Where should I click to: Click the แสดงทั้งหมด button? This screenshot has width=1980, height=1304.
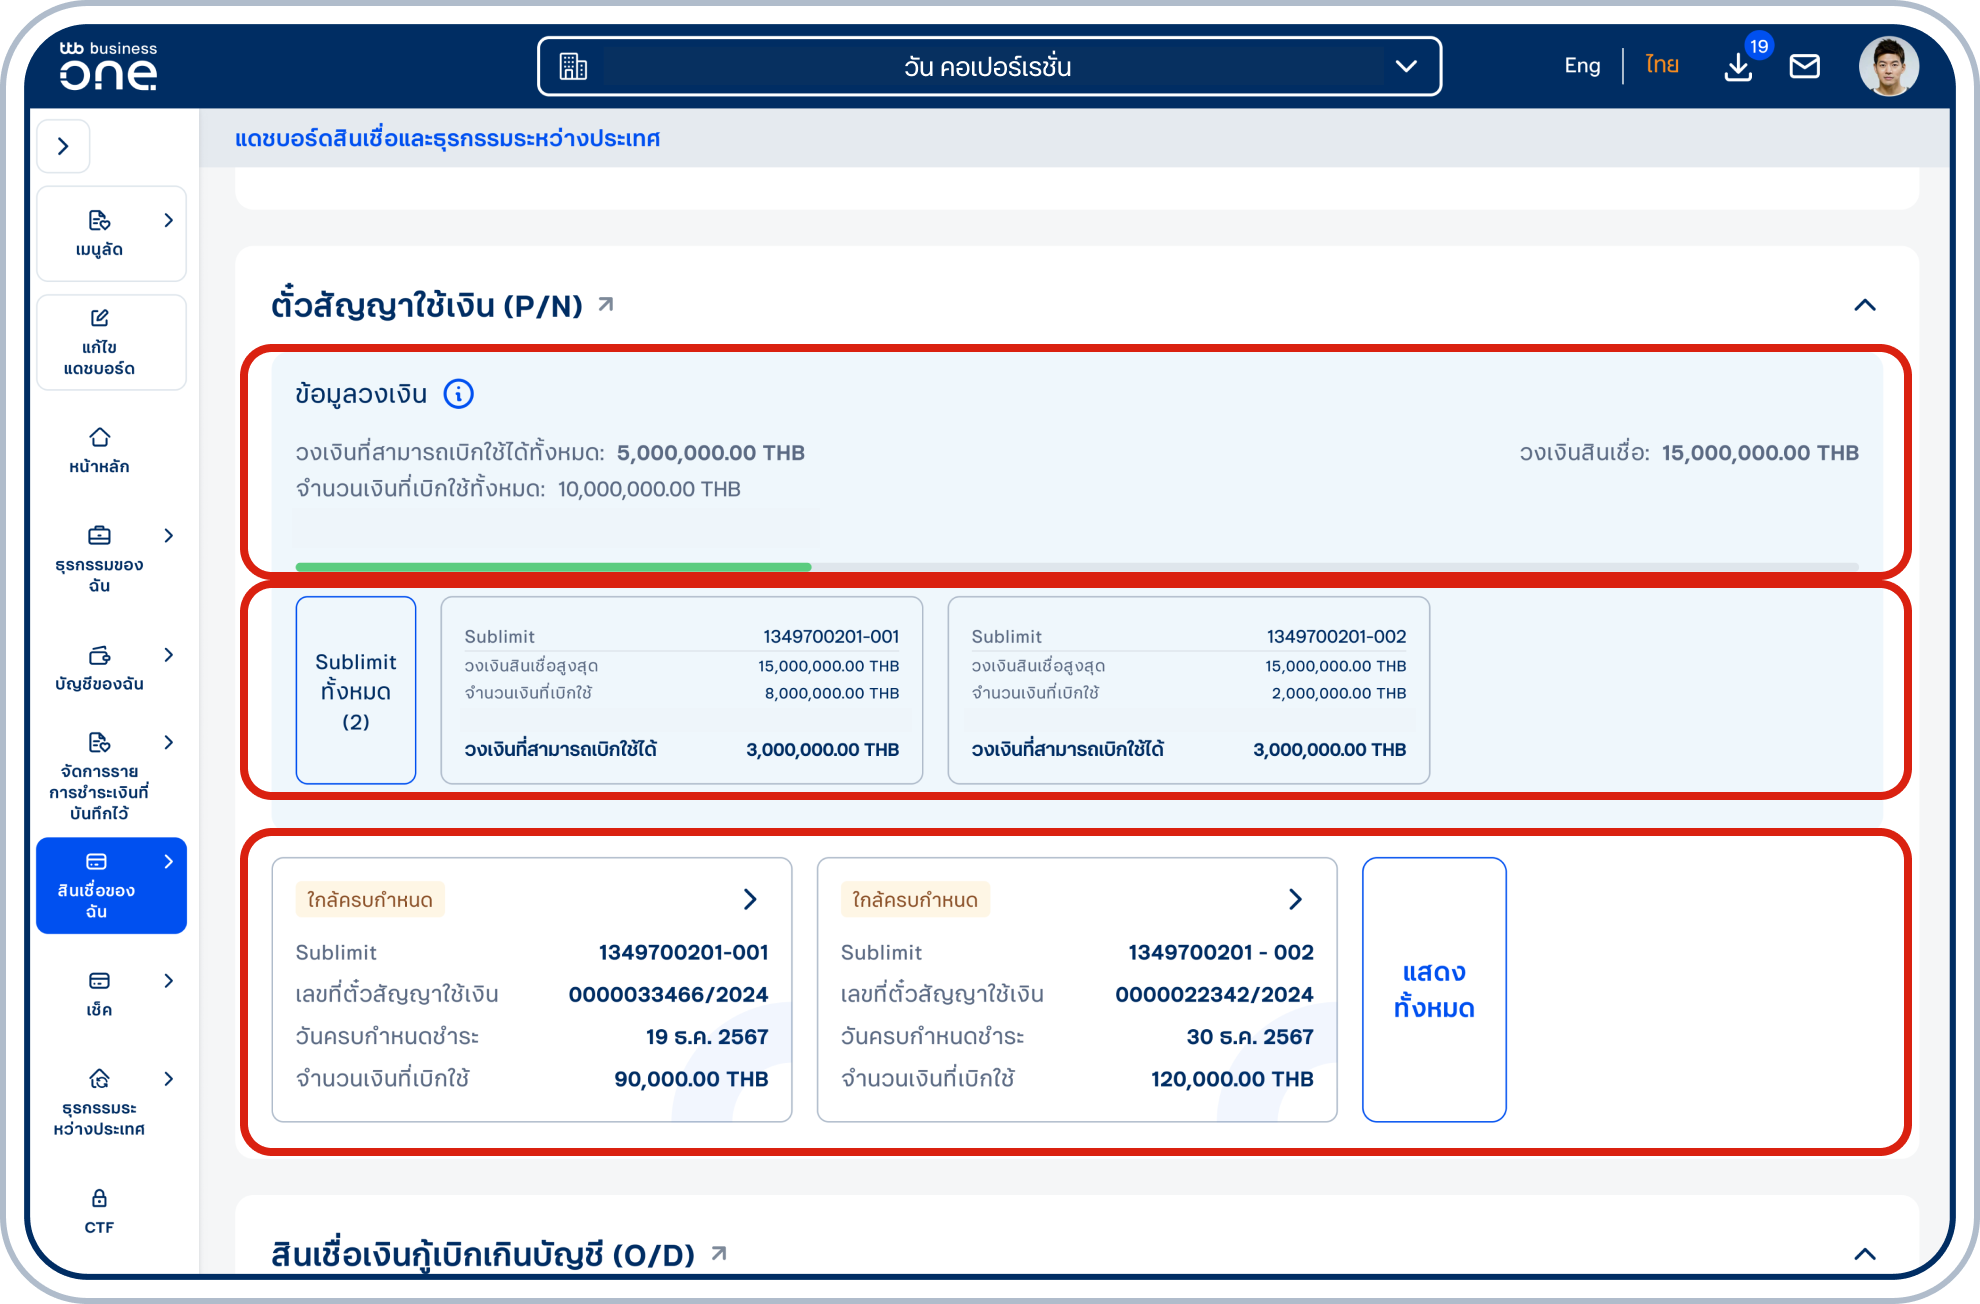pyautogui.click(x=1434, y=988)
